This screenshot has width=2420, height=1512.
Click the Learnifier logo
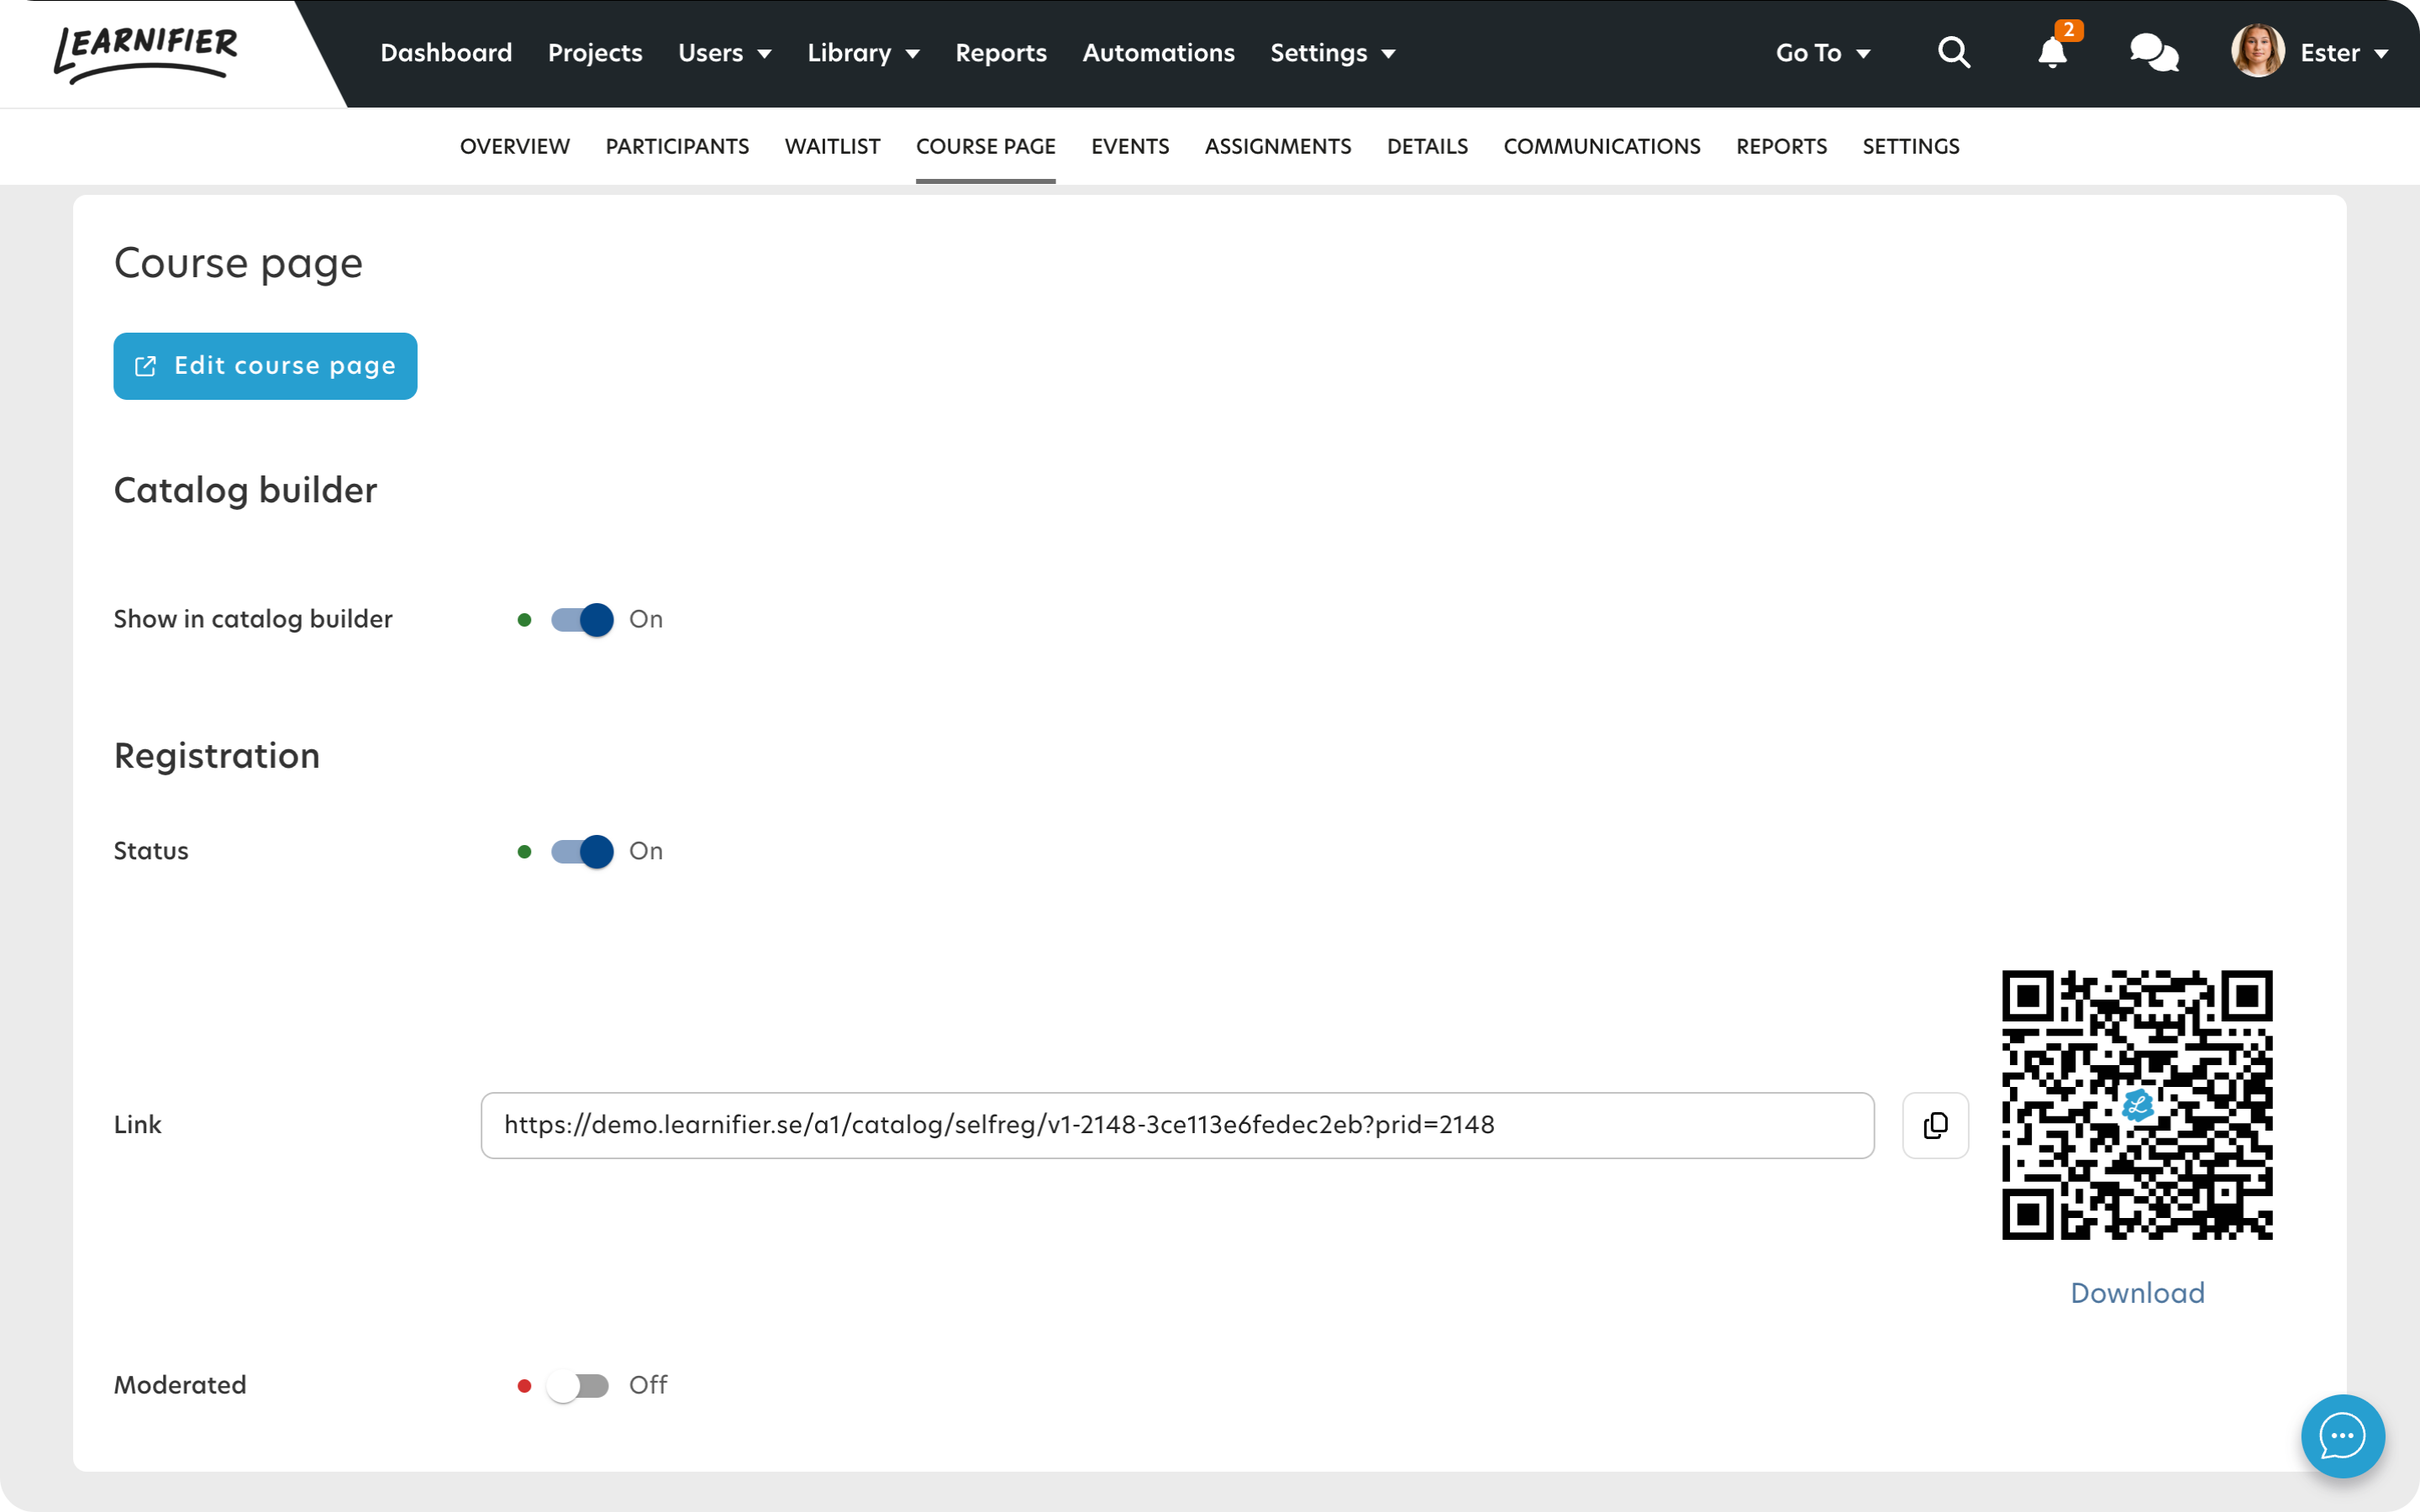(x=146, y=54)
